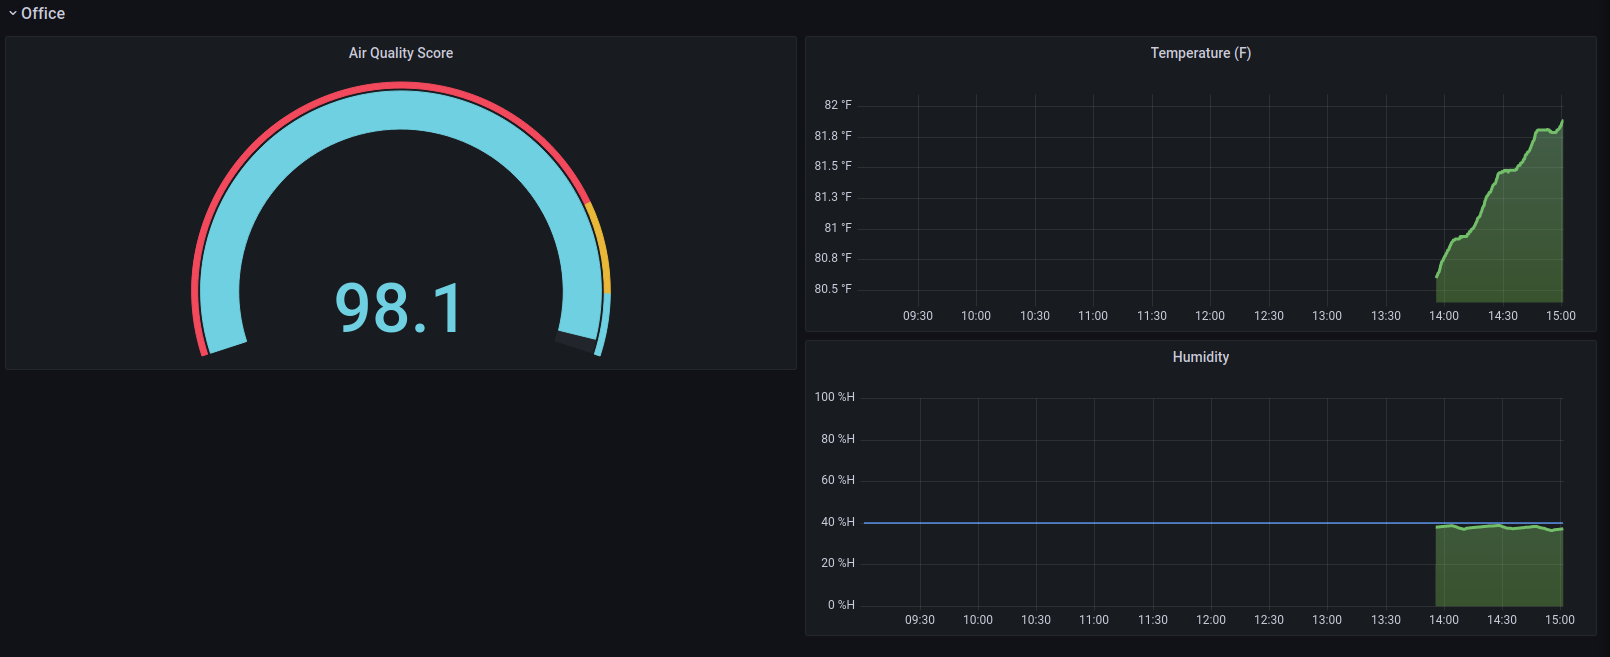This screenshot has height=657, width=1610.
Task: Click the 81.3 °F axis label
Action: tap(833, 197)
